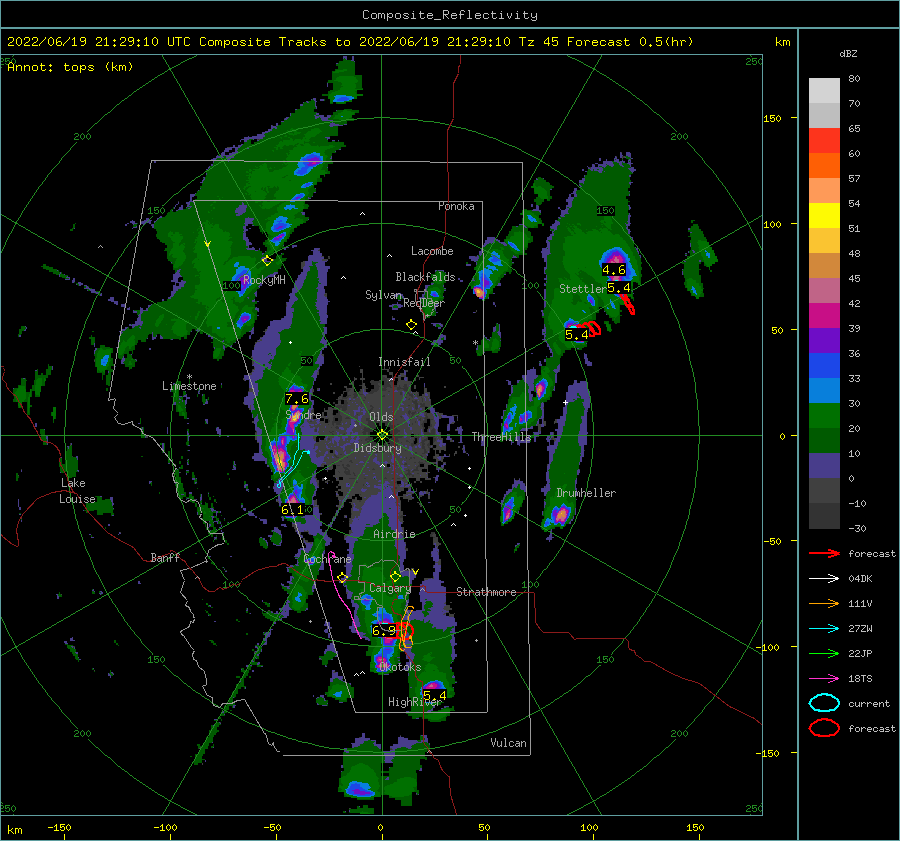Screen dimensions: 900x841
Task: Click the 65 dBZ red color swatch
Action: coord(824,141)
